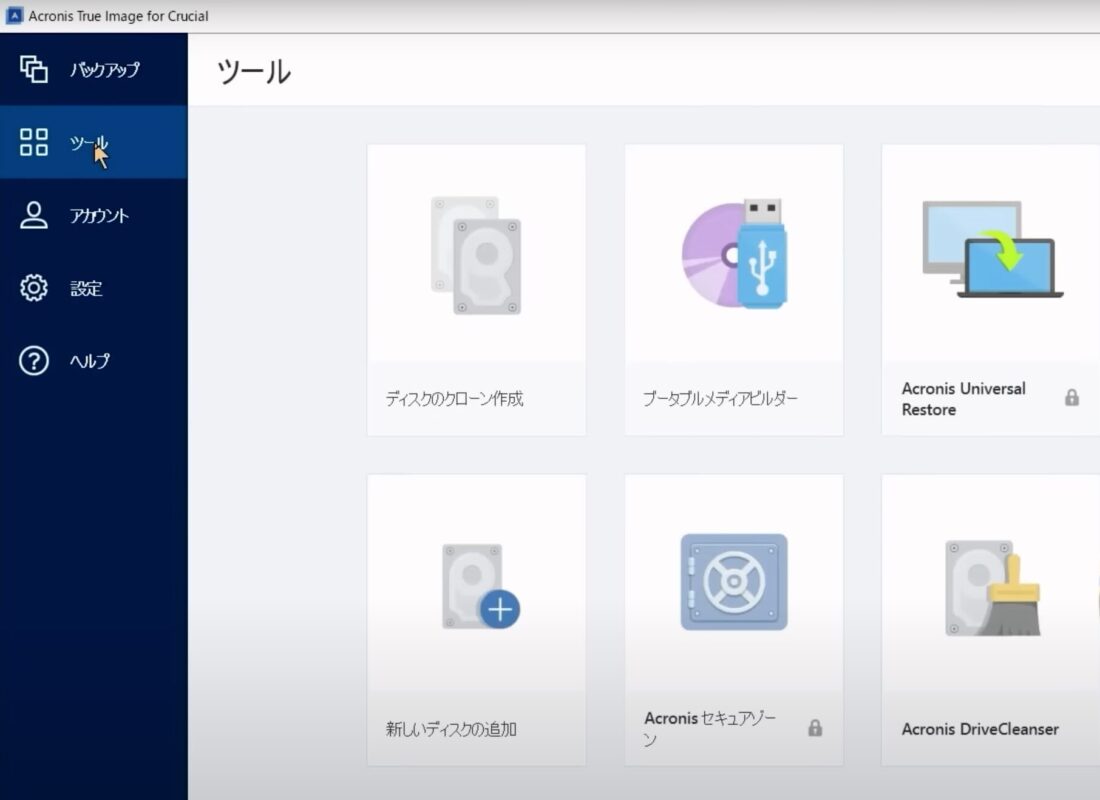Open the Rescue Media Builder USB icon
This screenshot has width=1100, height=800.
click(734, 253)
